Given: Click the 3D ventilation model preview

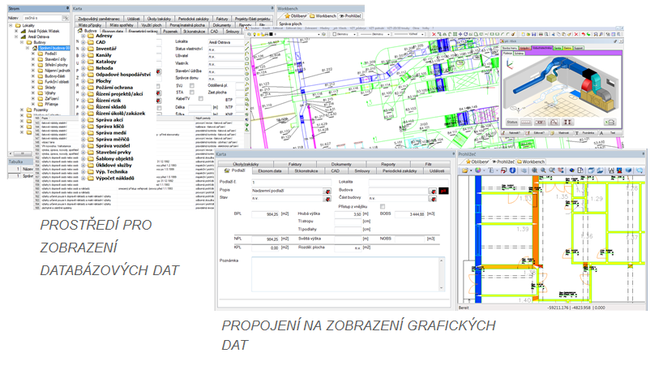Looking at the screenshot, I should pyautogui.click(x=562, y=86).
